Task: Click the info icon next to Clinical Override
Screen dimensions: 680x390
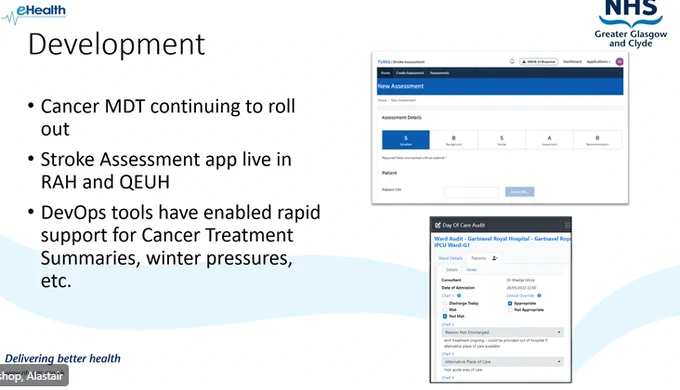Action: point(539,295)
